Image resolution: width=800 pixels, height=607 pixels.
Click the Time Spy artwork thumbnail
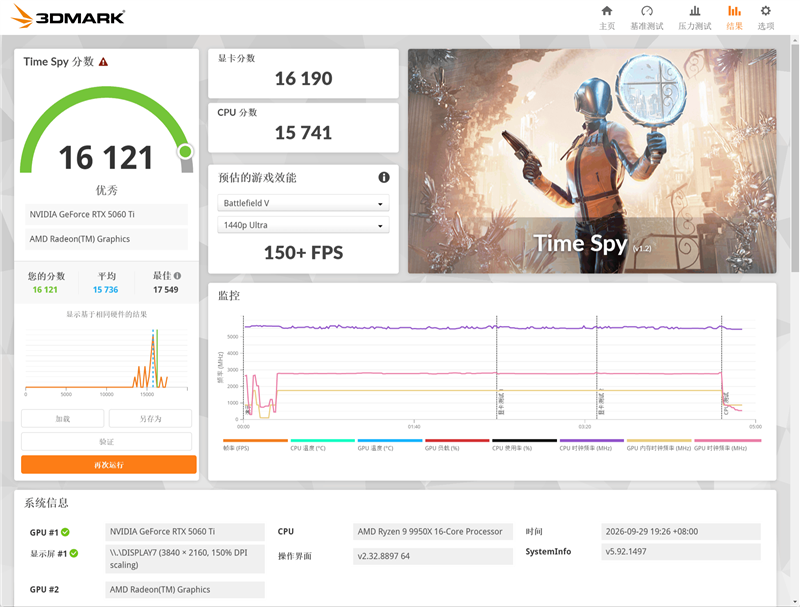[592, 161]
